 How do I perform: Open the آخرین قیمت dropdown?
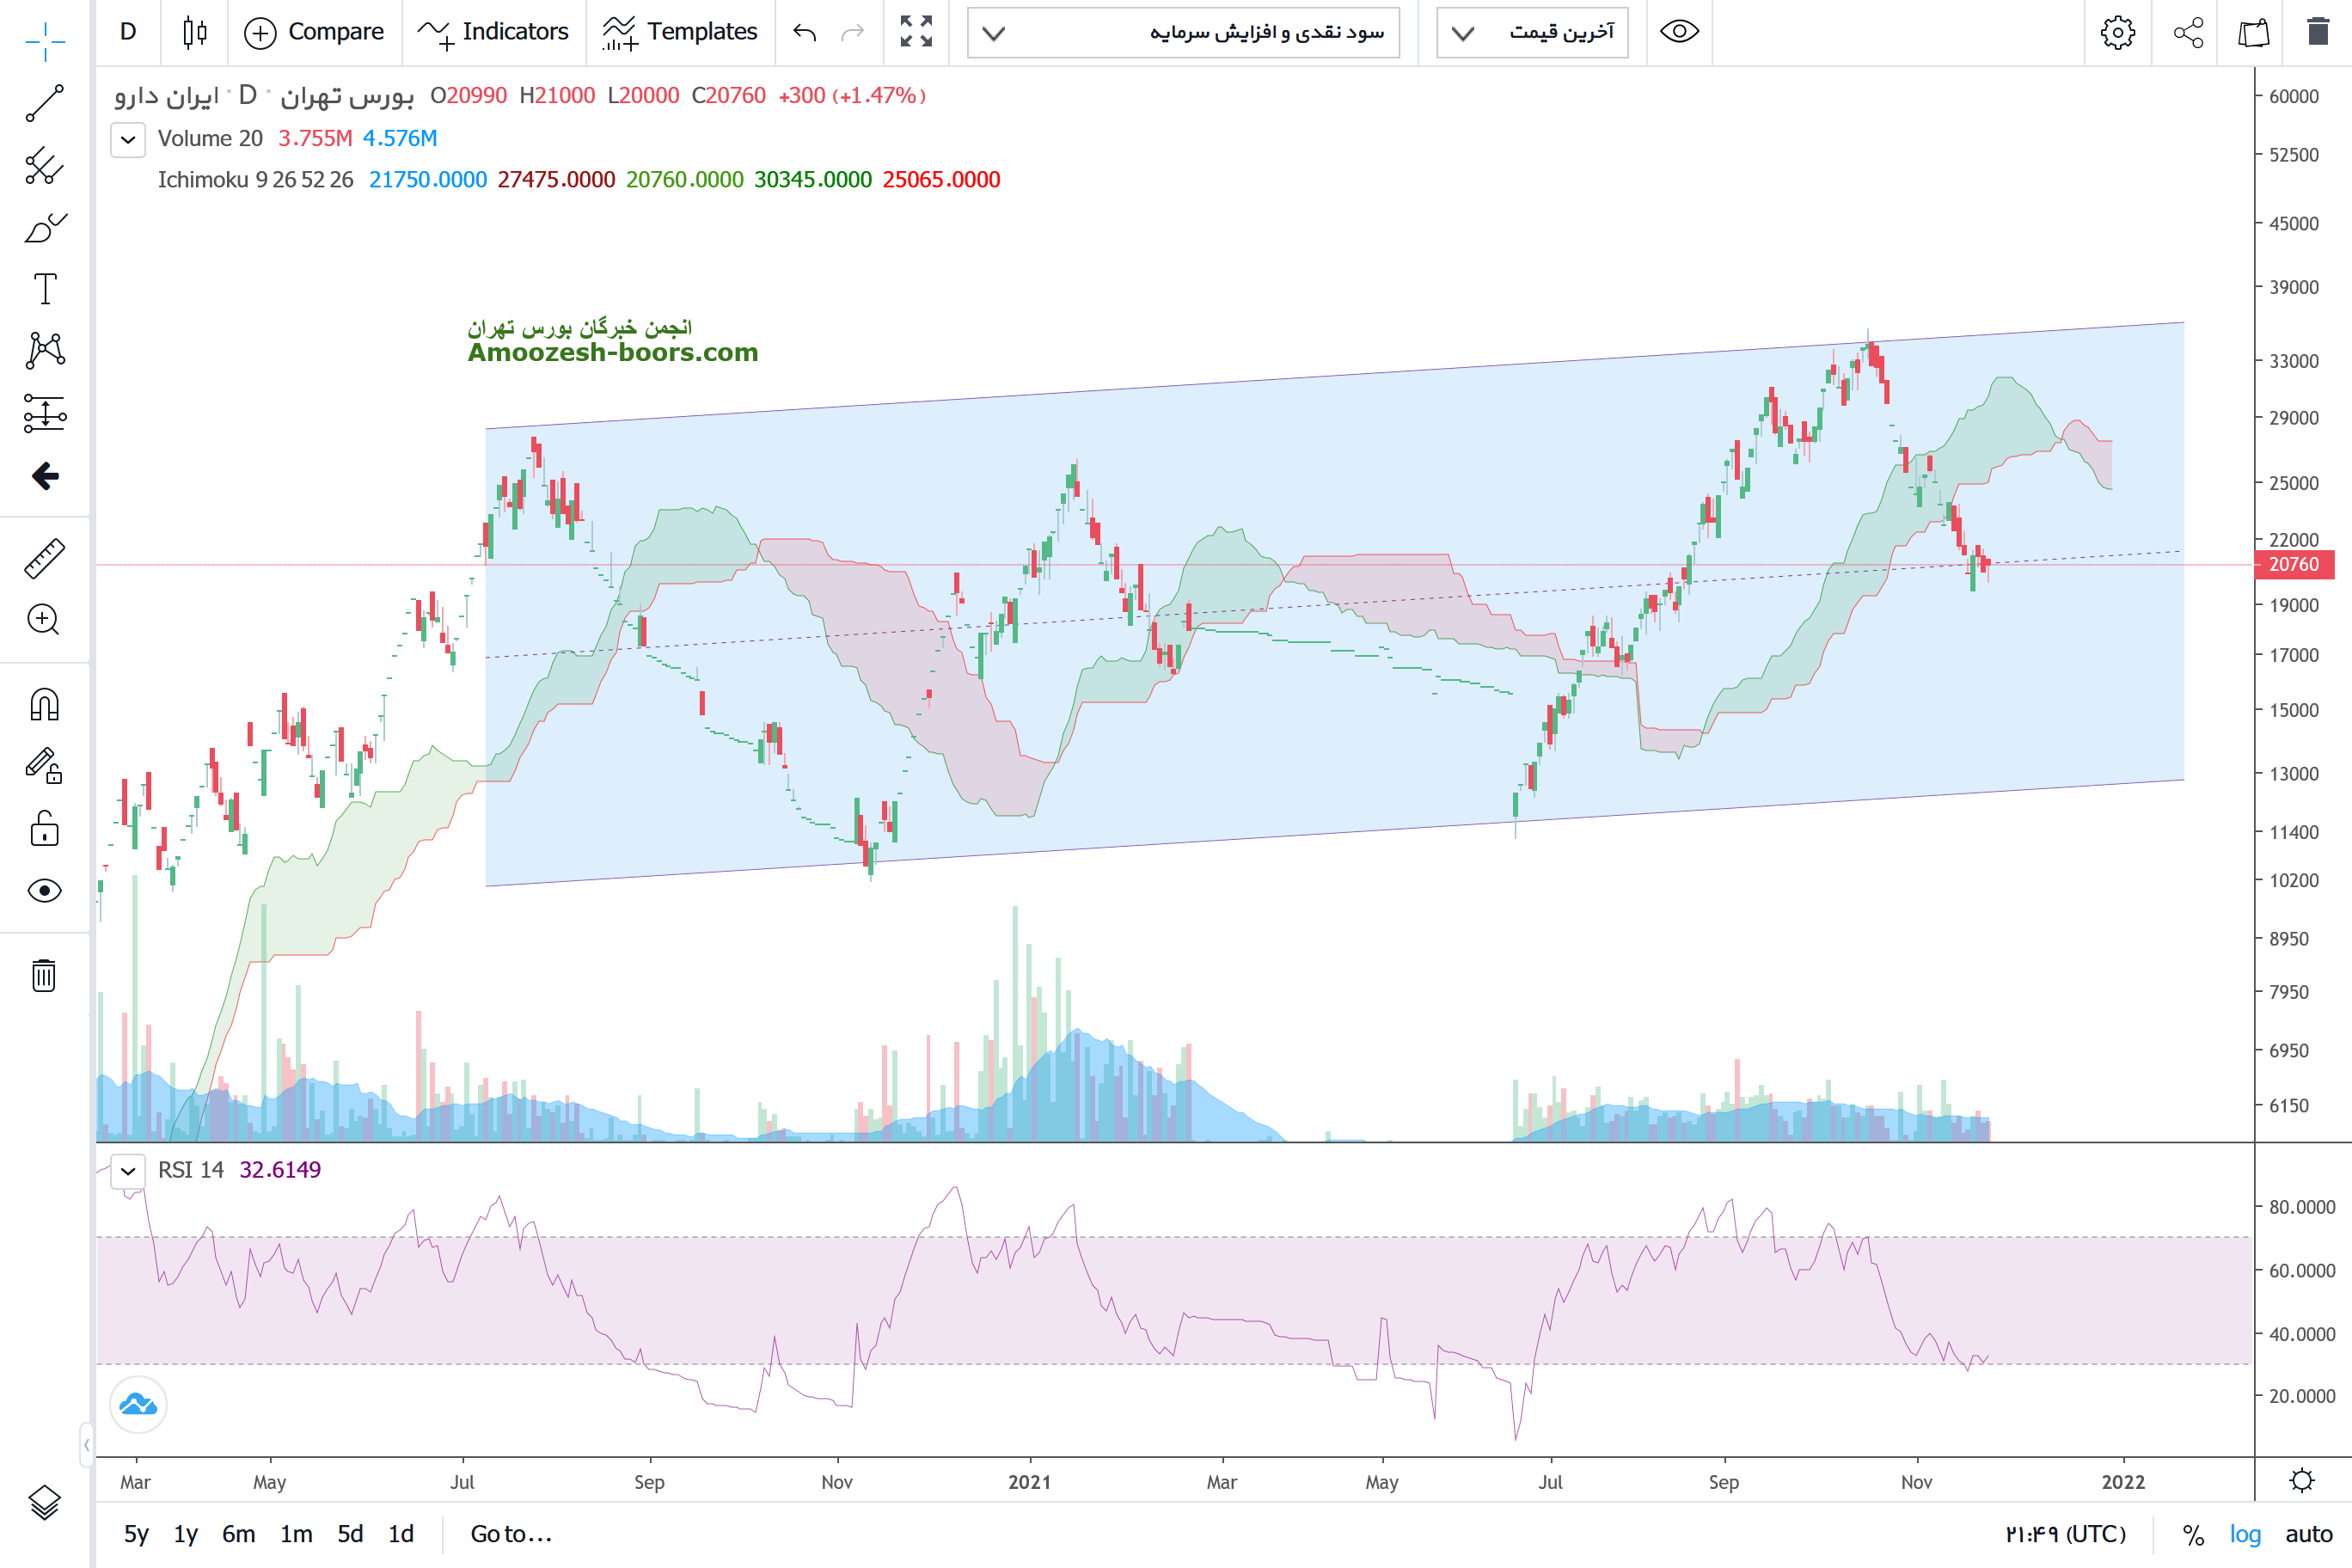[x=1532, y=32]
